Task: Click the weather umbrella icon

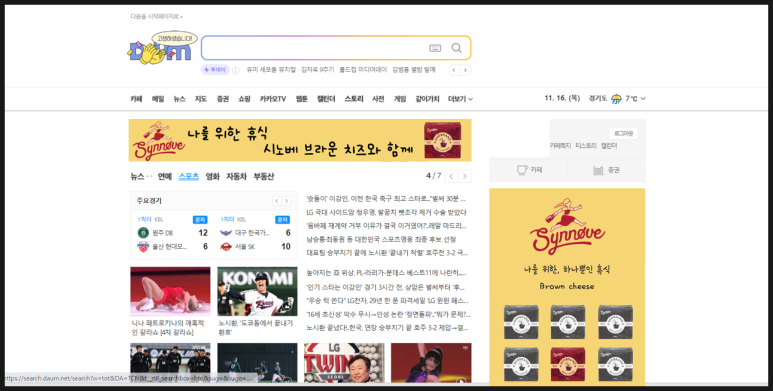Action: [616, 99]
